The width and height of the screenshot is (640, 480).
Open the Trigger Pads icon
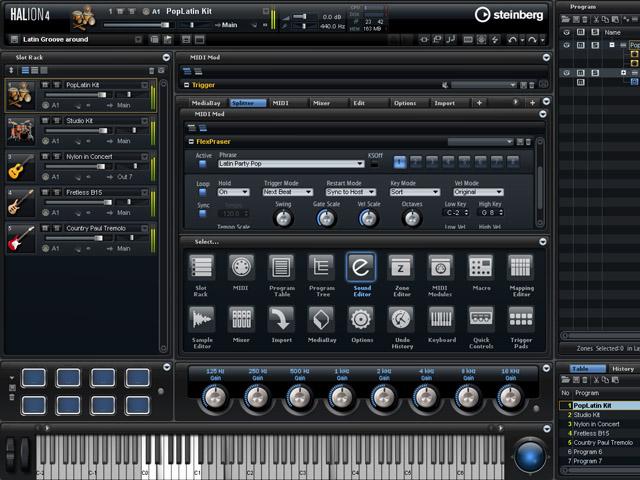521,319
